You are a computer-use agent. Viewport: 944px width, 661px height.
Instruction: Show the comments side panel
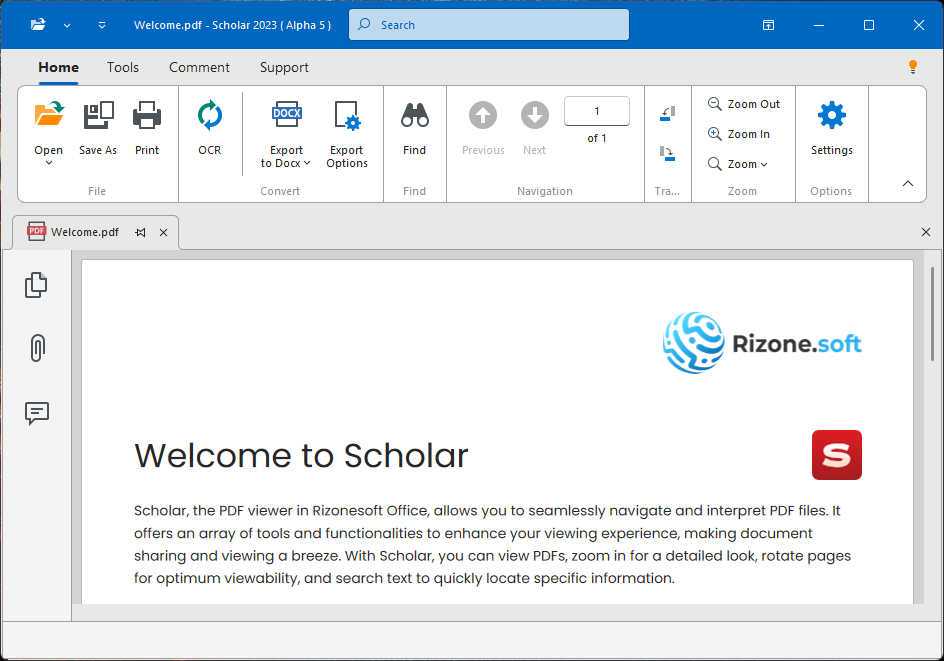tap(37, 414)
